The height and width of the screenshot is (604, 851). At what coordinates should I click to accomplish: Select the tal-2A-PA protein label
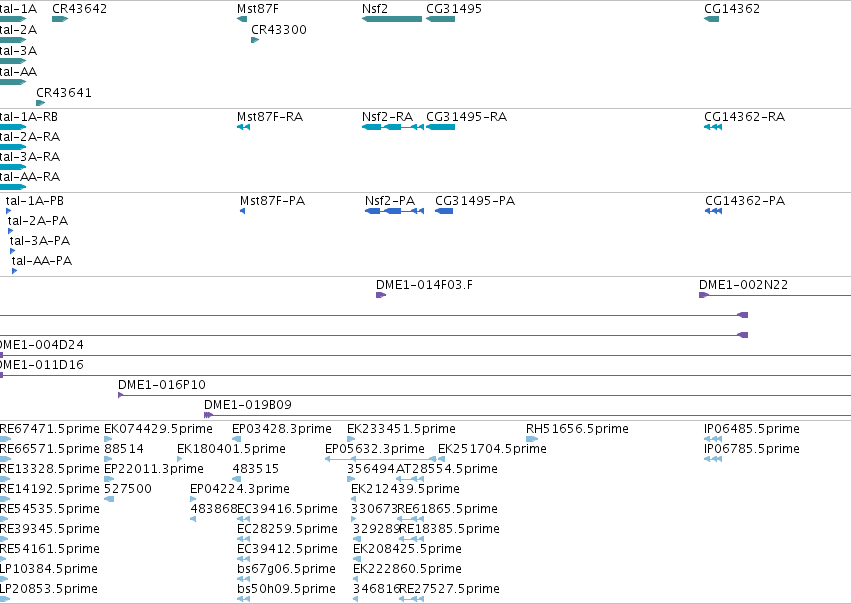click(38, 221)
